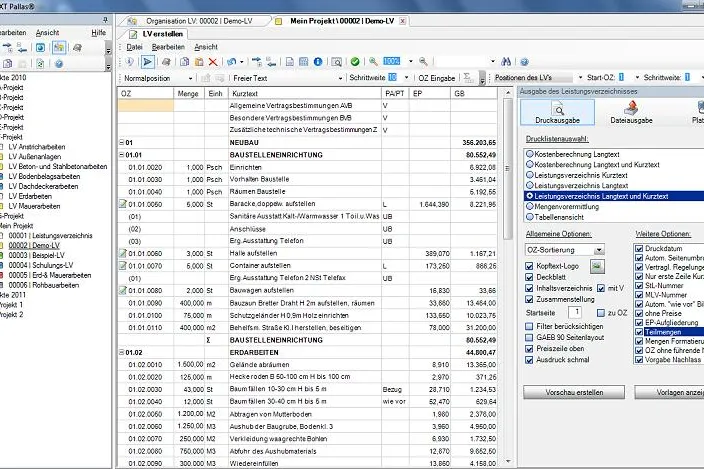Image resolution: width=704 pixels, height=469 pixels.
Task: Select Tabellenansicht radio option
Action: (530, 217)
